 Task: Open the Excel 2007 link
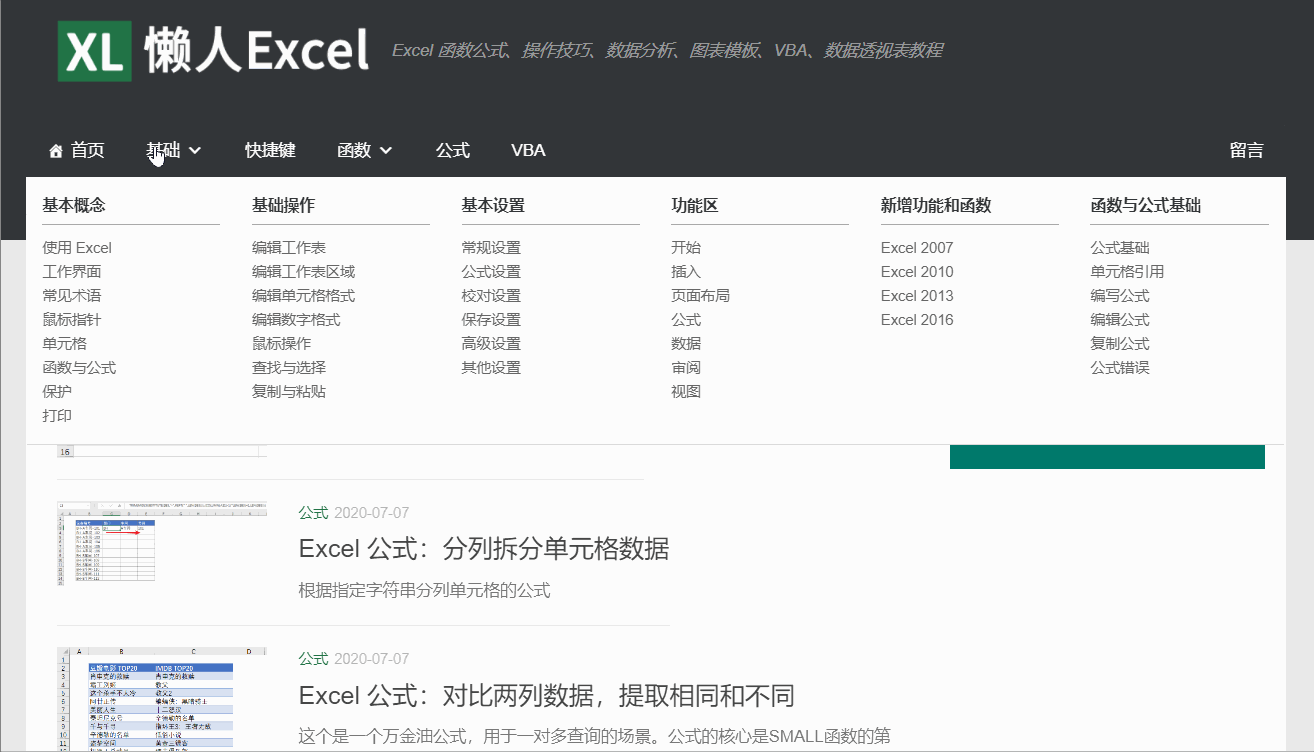[x=917, y=248]
